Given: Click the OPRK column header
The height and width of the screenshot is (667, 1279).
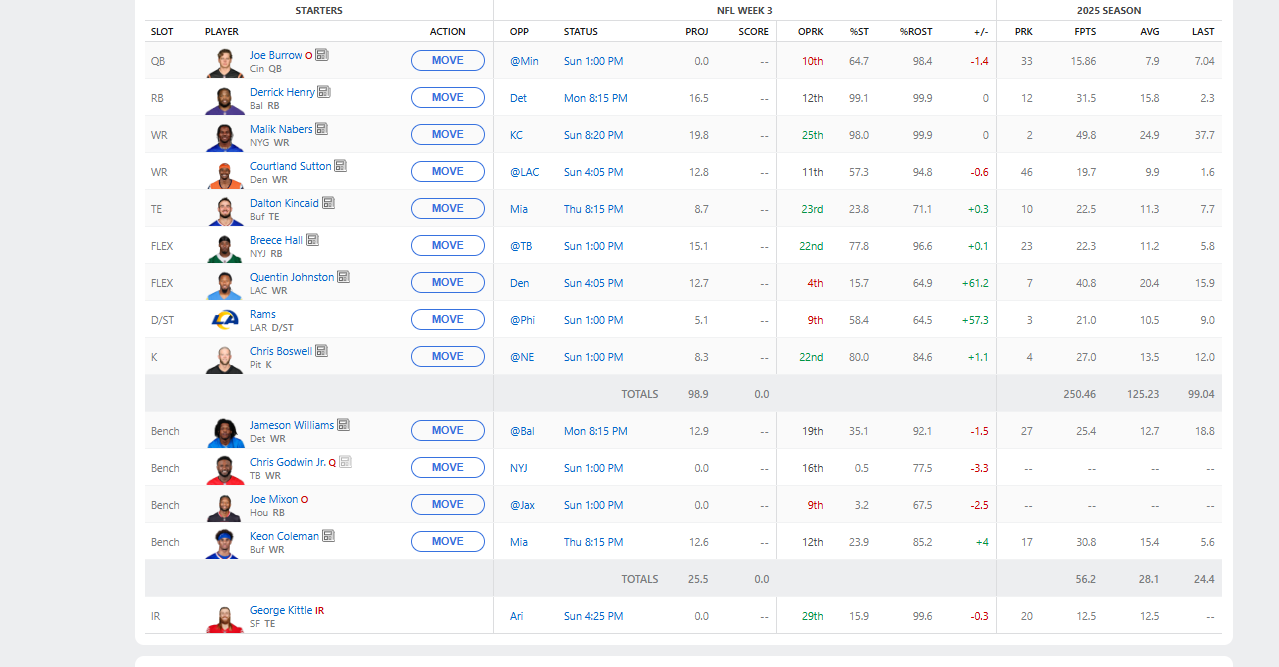Looking at the screenshot, I should [811, 31].
